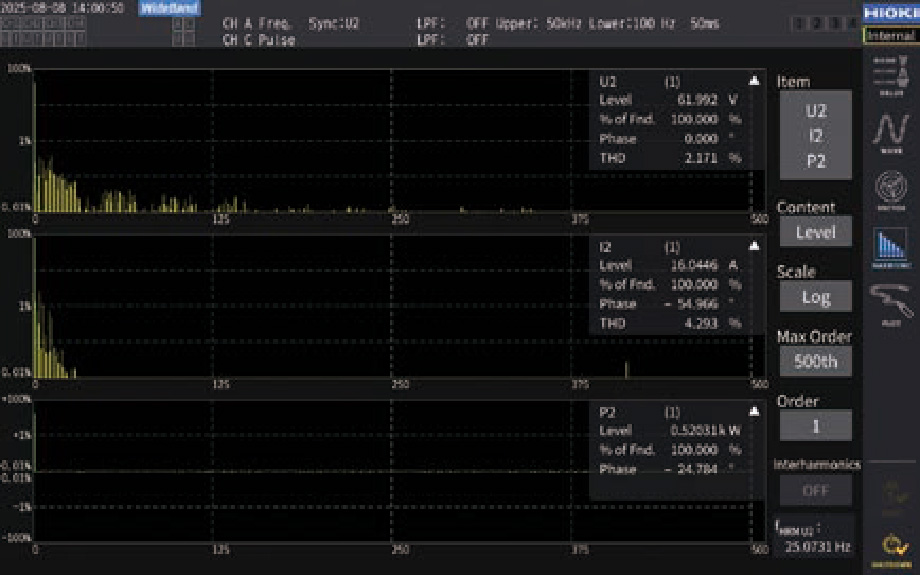
Task: Toggle the Interharmonics OFF button
Action: pyautogui.click(x=815, y=490)
